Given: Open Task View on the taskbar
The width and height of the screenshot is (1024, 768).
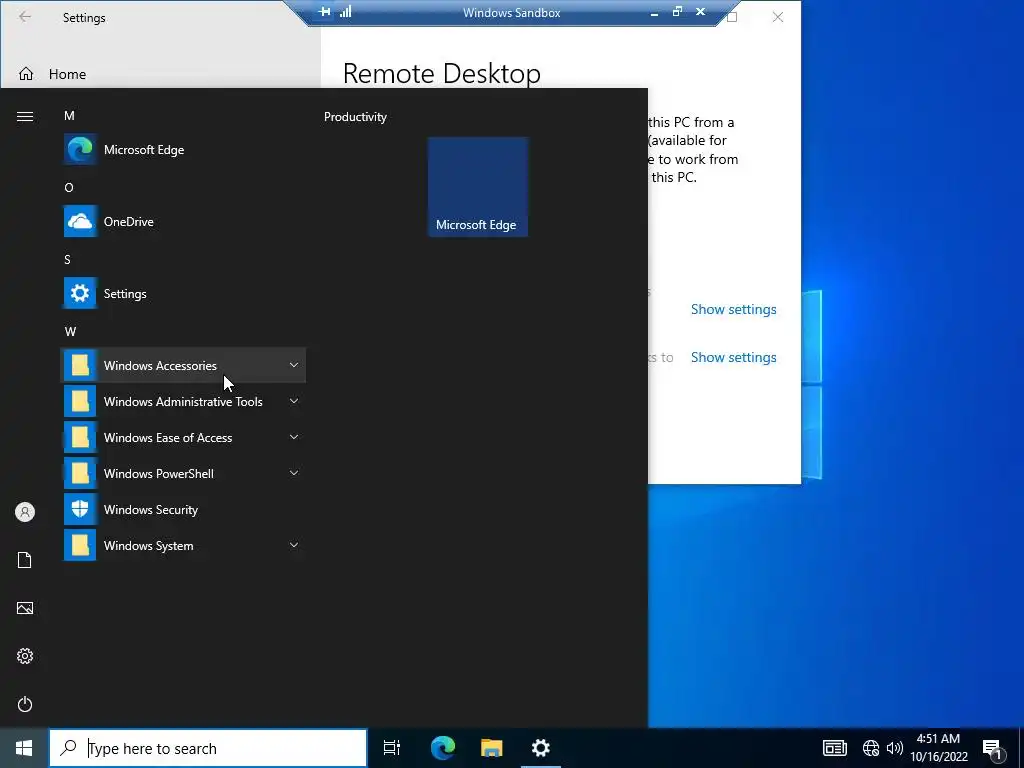Looking at the screenshot, I should pos(392,748).
